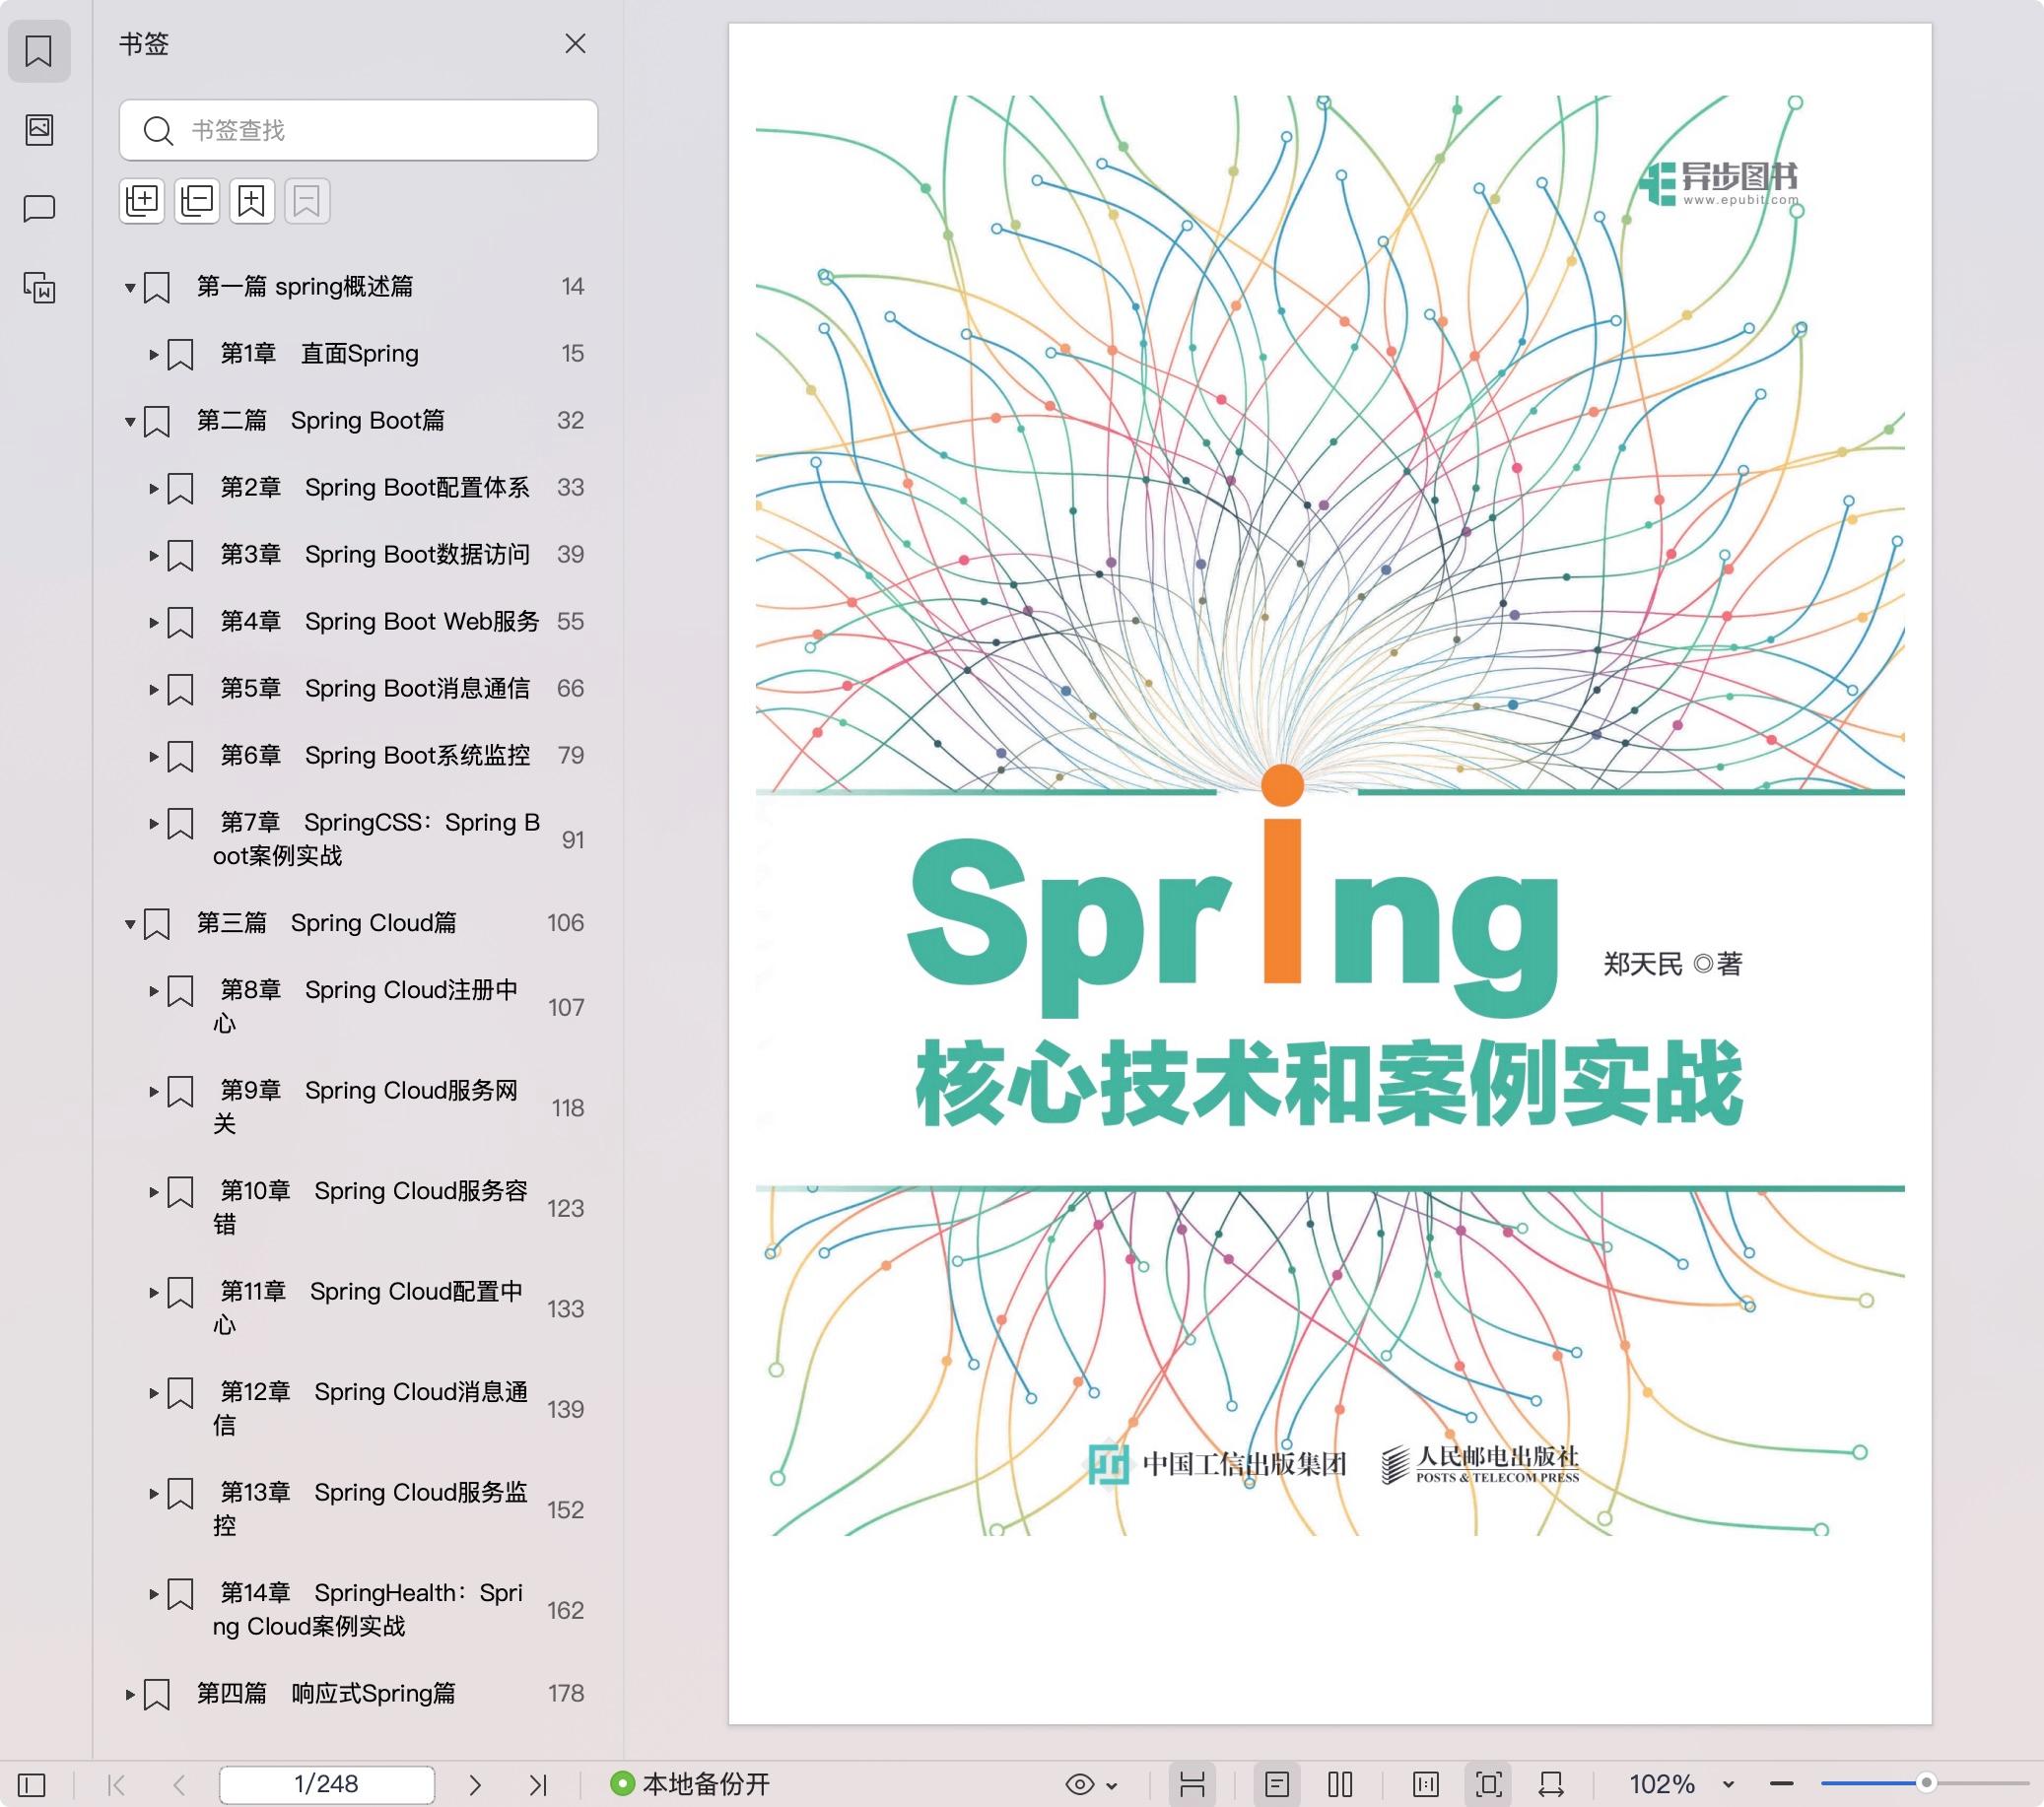Screen dimensions: 2044x1807
Task: Open 第13章 Spring Cloud服务监控
Action: pyautogui.click(x=370, y=1509)
